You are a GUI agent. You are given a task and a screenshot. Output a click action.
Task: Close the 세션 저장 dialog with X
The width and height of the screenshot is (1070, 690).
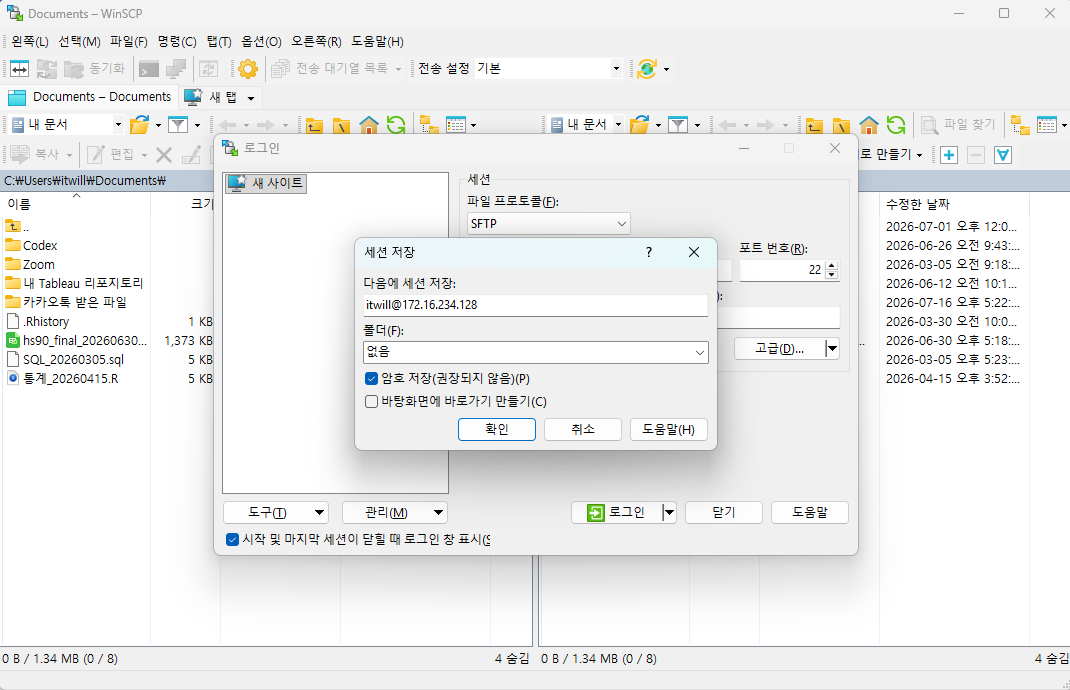tap(694, 253)
